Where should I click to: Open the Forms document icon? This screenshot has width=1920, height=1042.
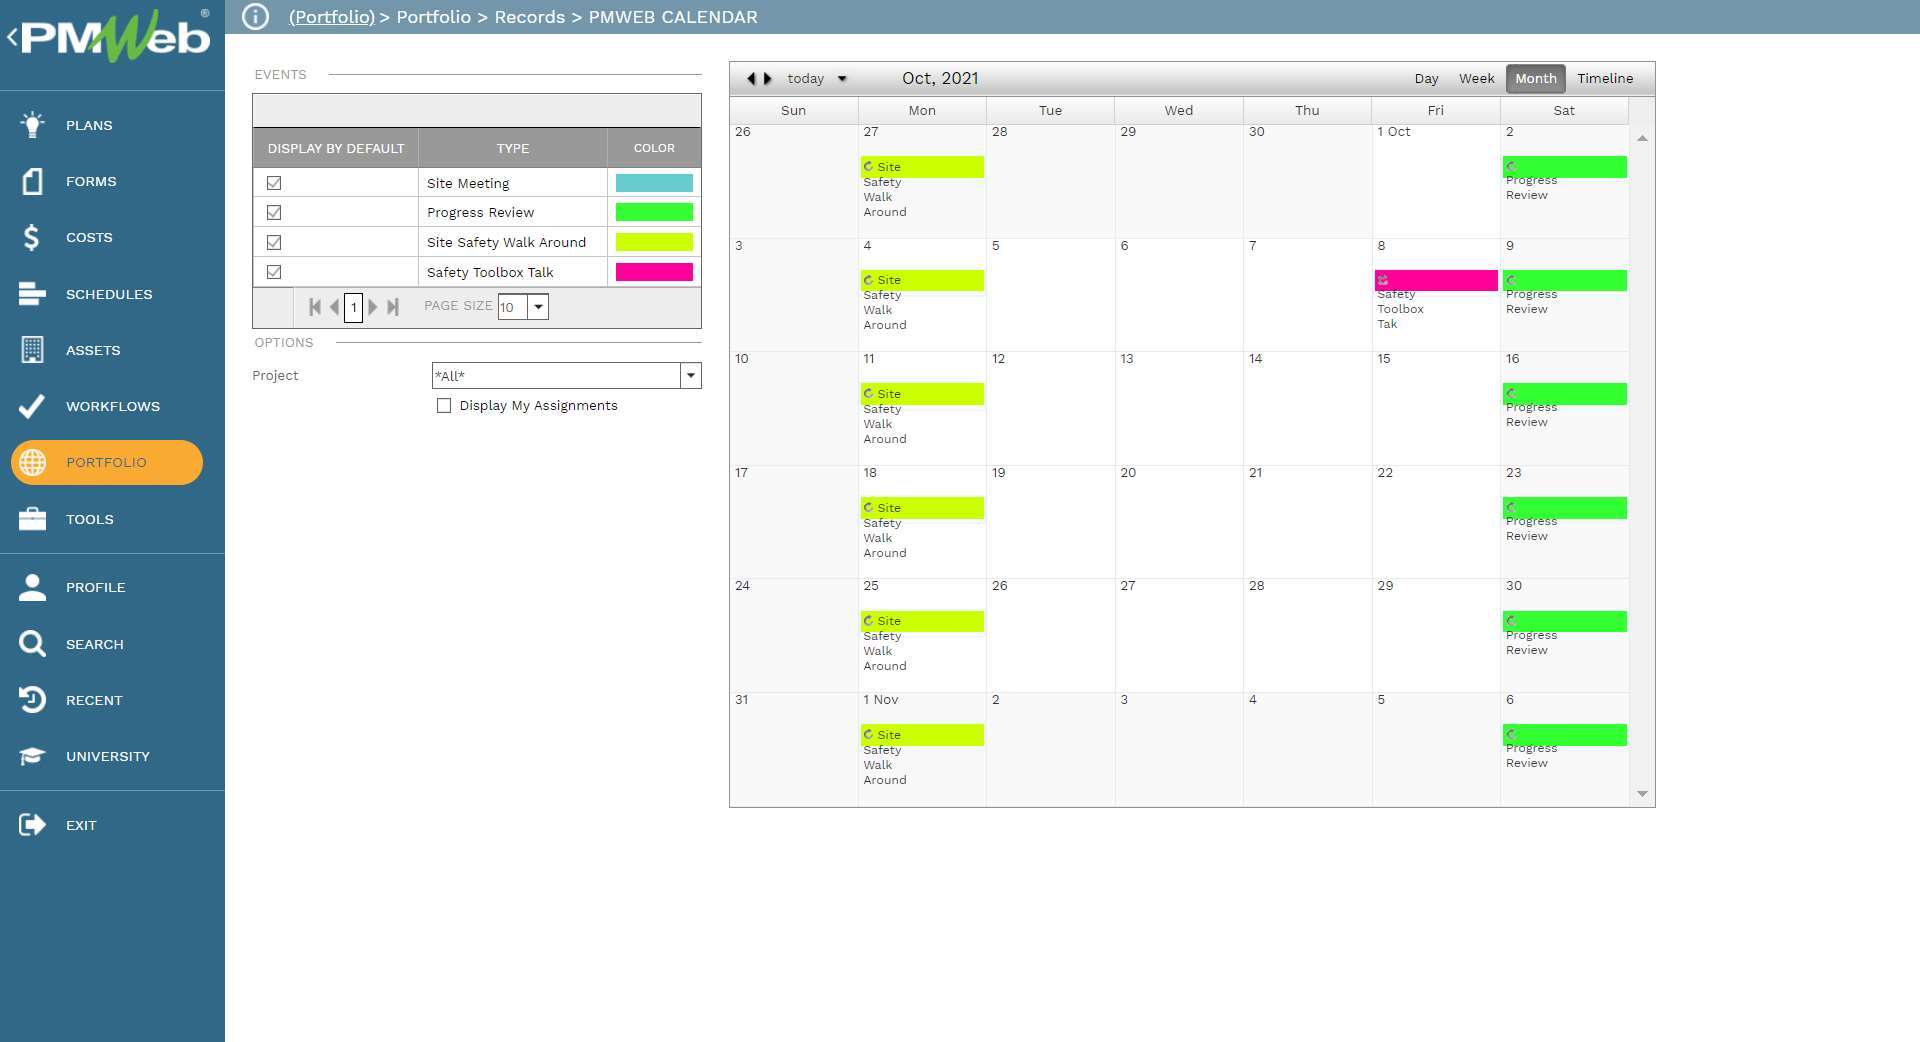click(x=32, y=181)
